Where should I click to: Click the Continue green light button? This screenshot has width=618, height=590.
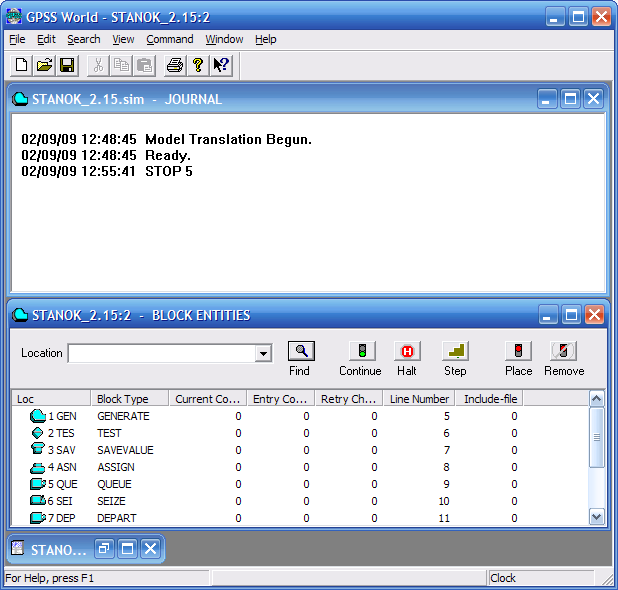pyautogui.click(x=362, y=351)
